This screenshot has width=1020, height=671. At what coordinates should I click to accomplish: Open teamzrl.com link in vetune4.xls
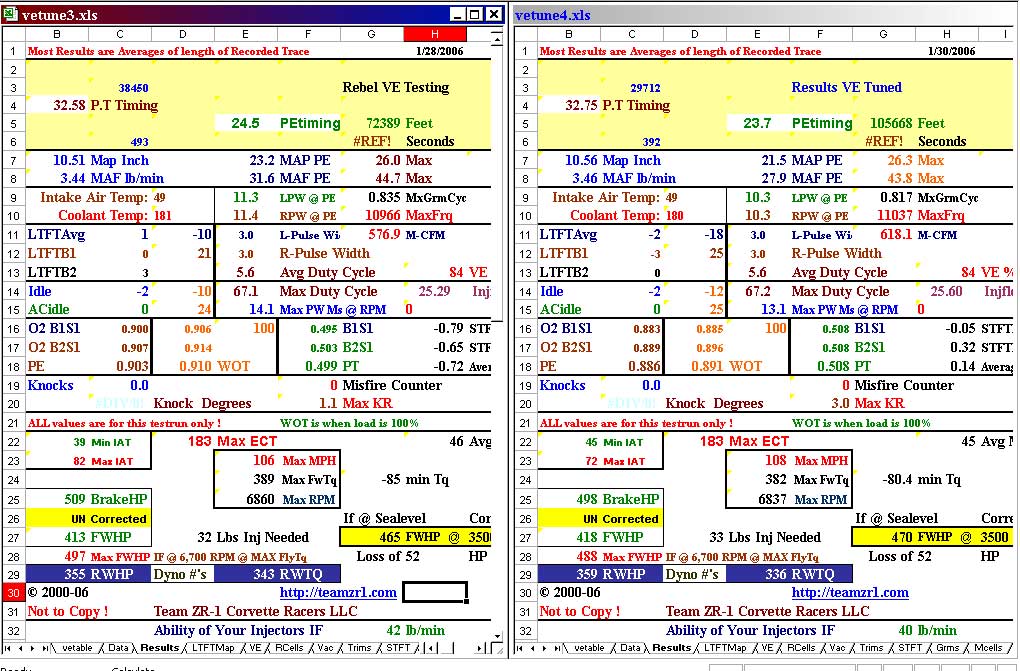tap(850, 593)
